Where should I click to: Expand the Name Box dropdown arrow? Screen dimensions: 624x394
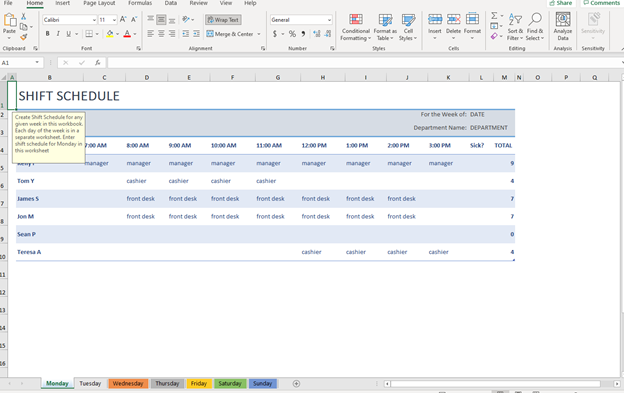point(37,62)
